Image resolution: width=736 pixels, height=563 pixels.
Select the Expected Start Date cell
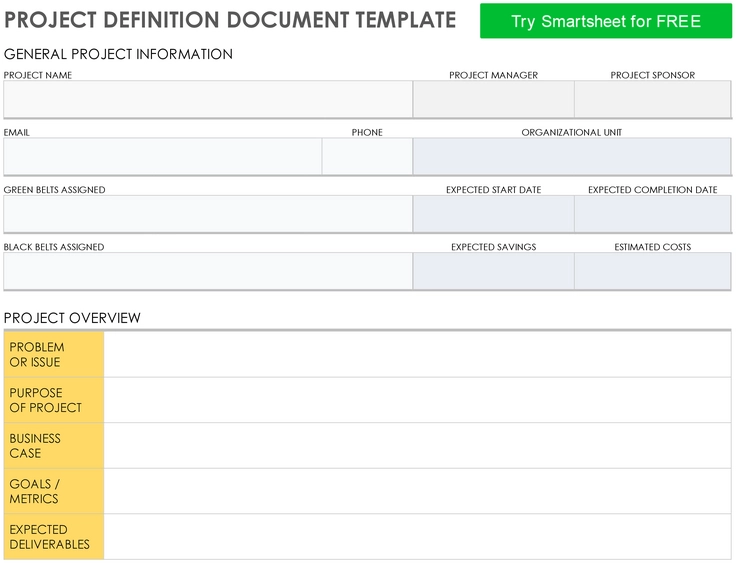(493, 214)
